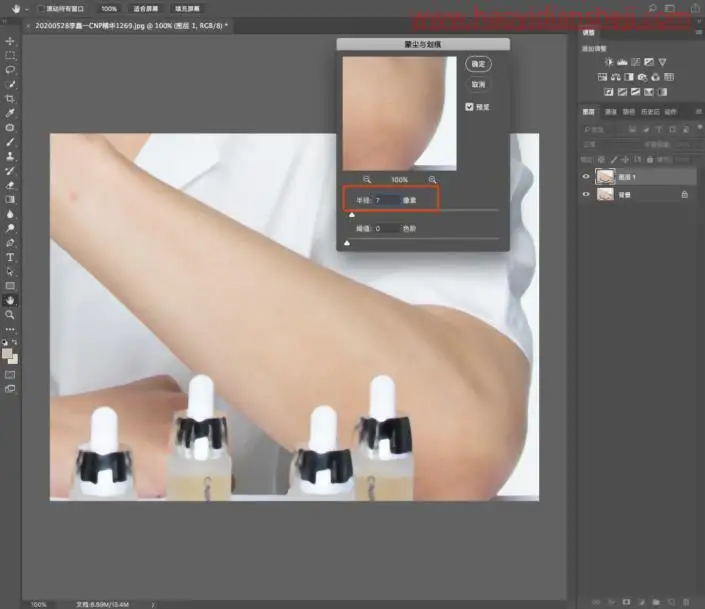The image size is (705, 609).
Task: Click the 取消 cancel button
Action: (478, 84)
